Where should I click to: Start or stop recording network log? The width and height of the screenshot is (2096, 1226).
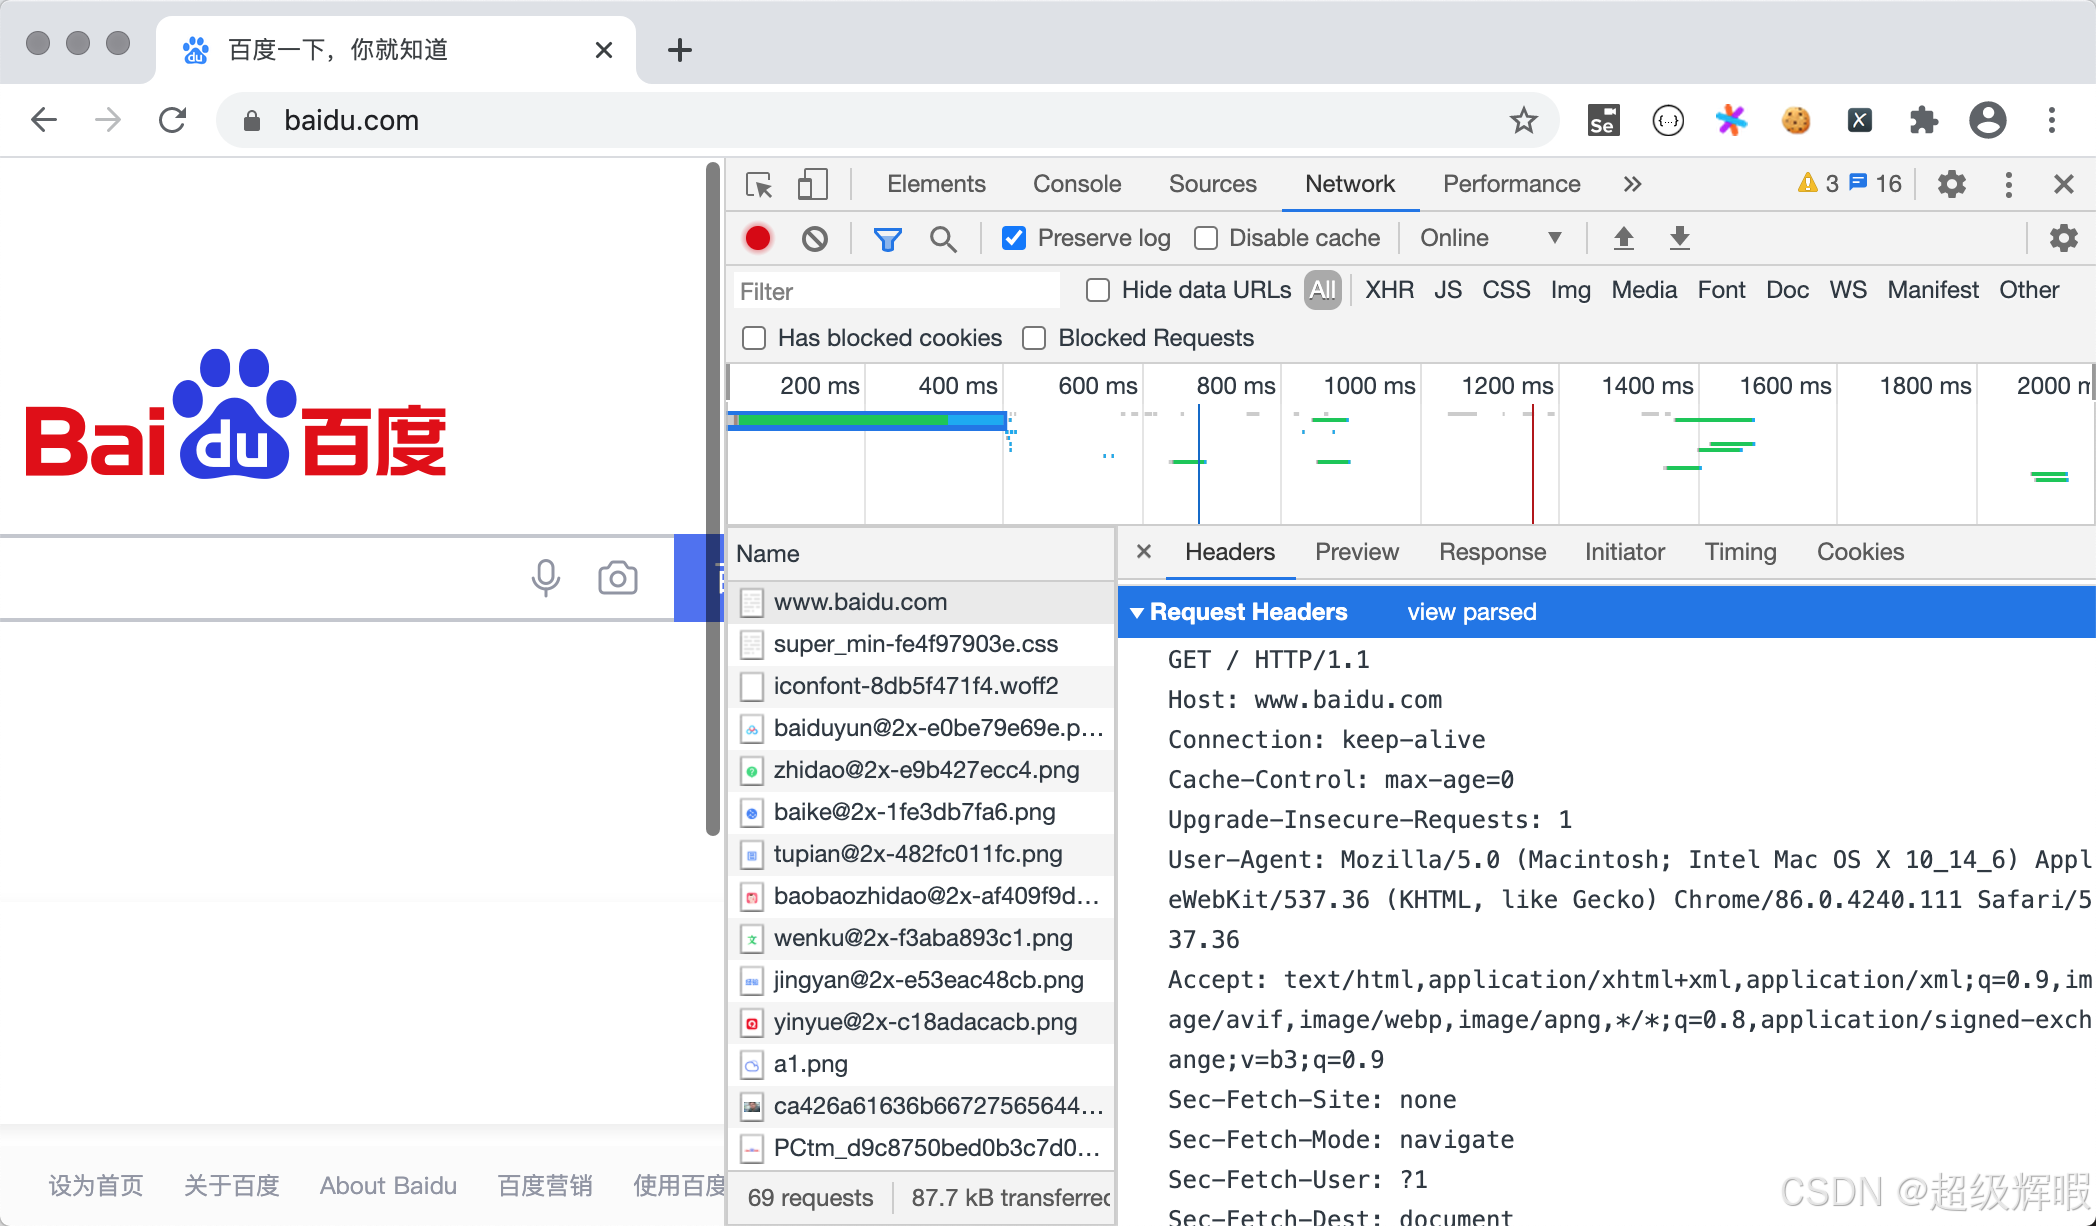click(757, 238)
